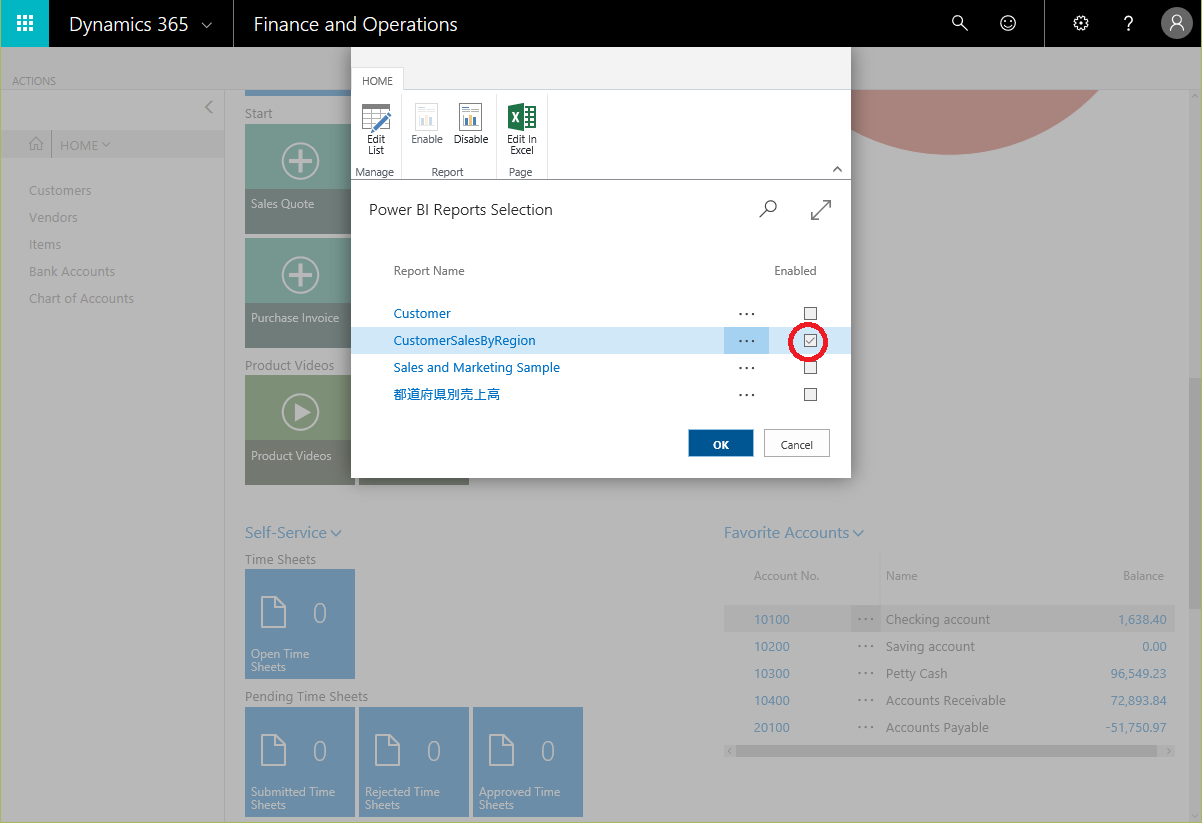Image resolution: width=1202 pixels, height=823 pixels.
Task: Expand the HOME navigation dropdown
Action: [85, 145]
